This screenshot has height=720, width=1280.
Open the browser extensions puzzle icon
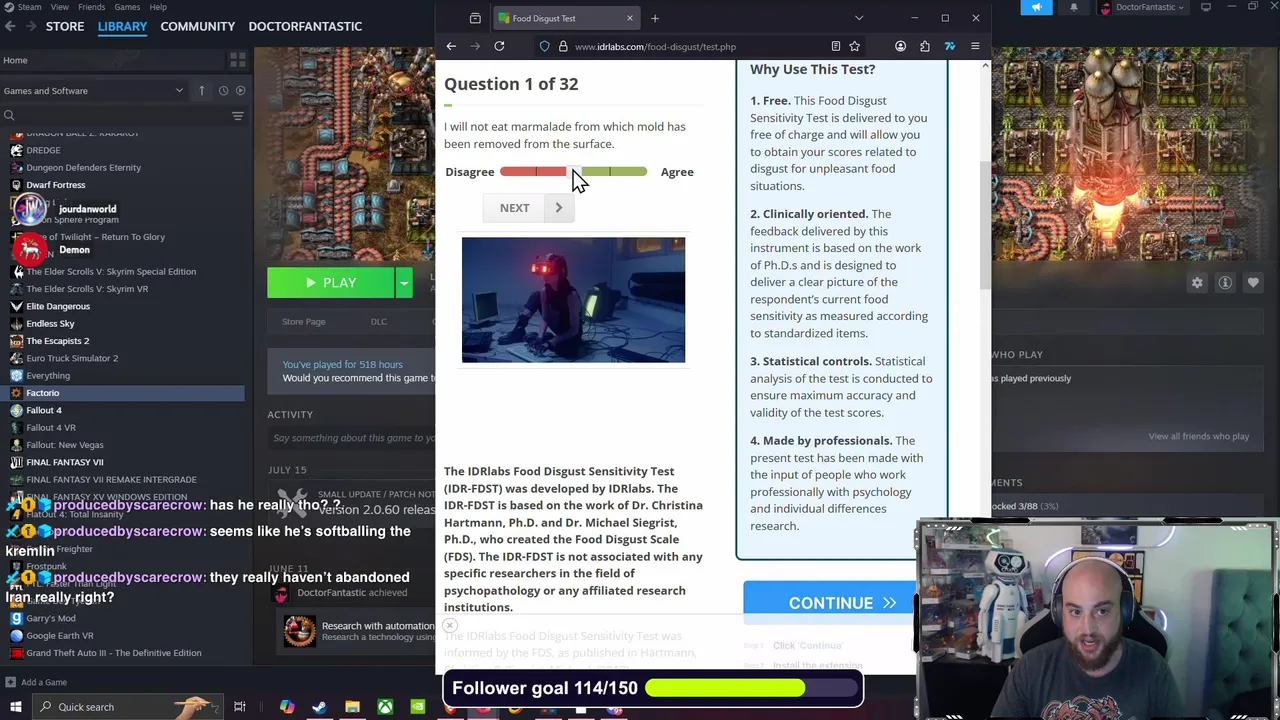[x=925, y=46]
